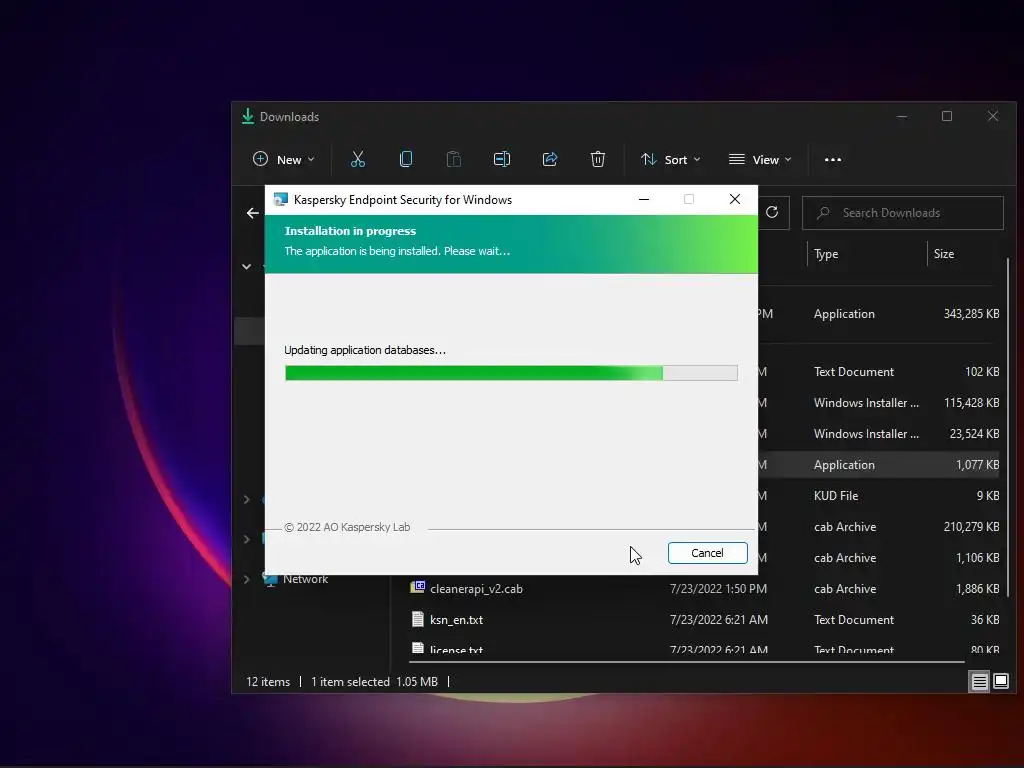This screenshot has width=1024, height=768.
Task: Collapse the expanded navigation pane group chevron
Action: pyautogui.click(x=247, y=266)
